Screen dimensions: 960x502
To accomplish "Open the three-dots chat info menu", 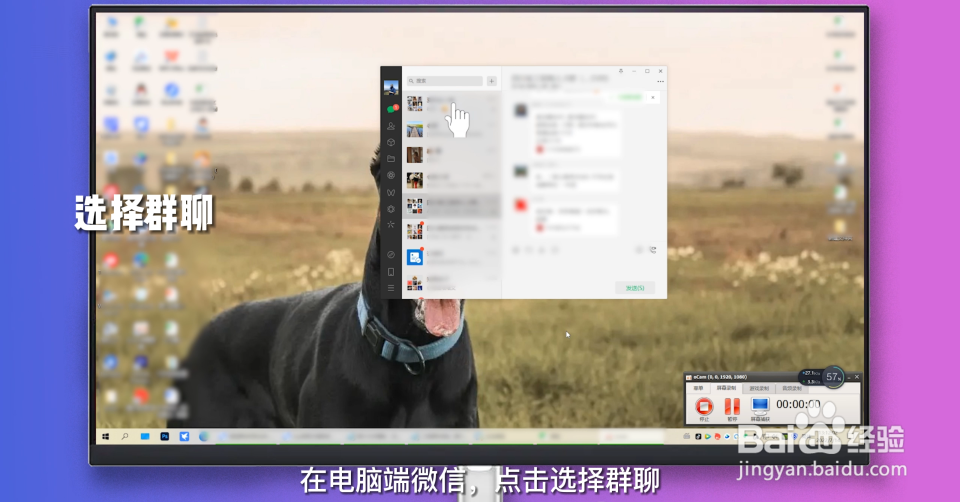I will click(x=661, y=81).
